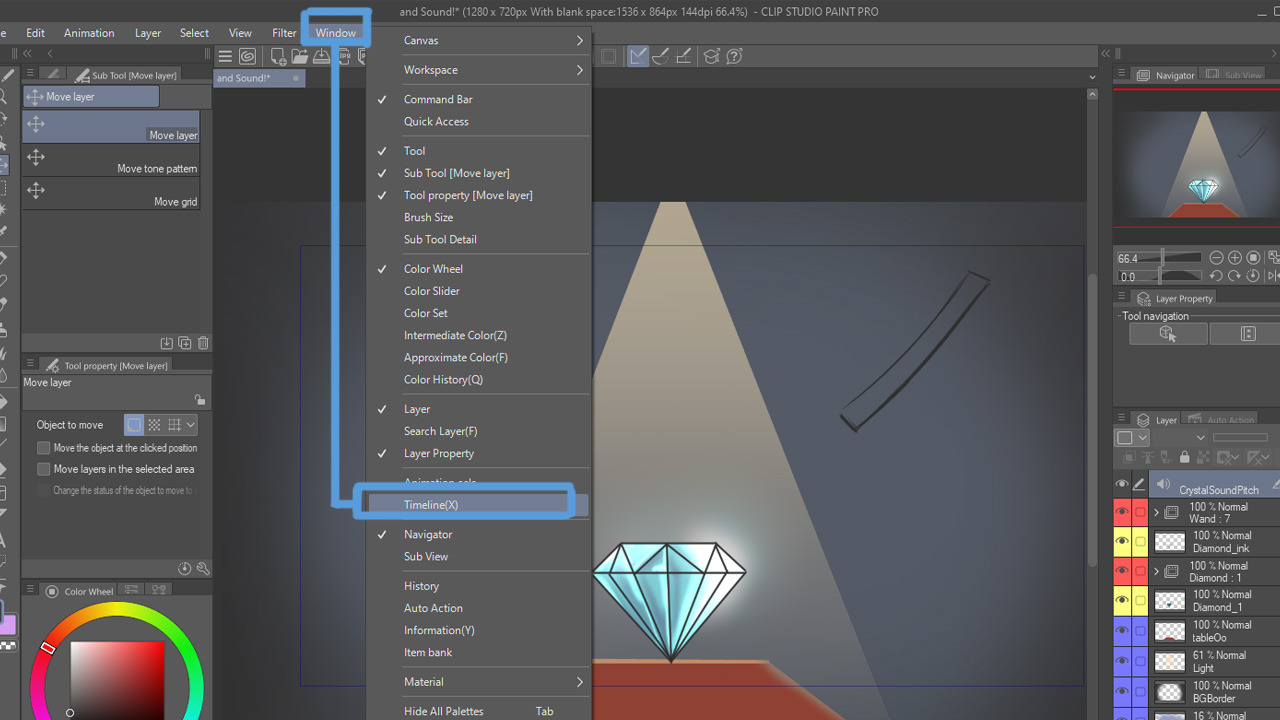The height and width of the screenshot is (720, 1280).
Task: Check 'Move layers in the selected area'
Action: (x=44, y=469)
